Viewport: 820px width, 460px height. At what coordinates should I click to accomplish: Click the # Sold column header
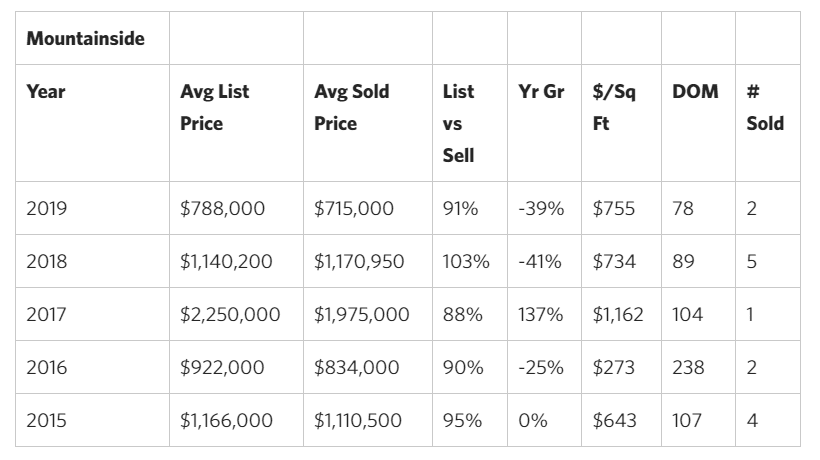coord(768,123)
